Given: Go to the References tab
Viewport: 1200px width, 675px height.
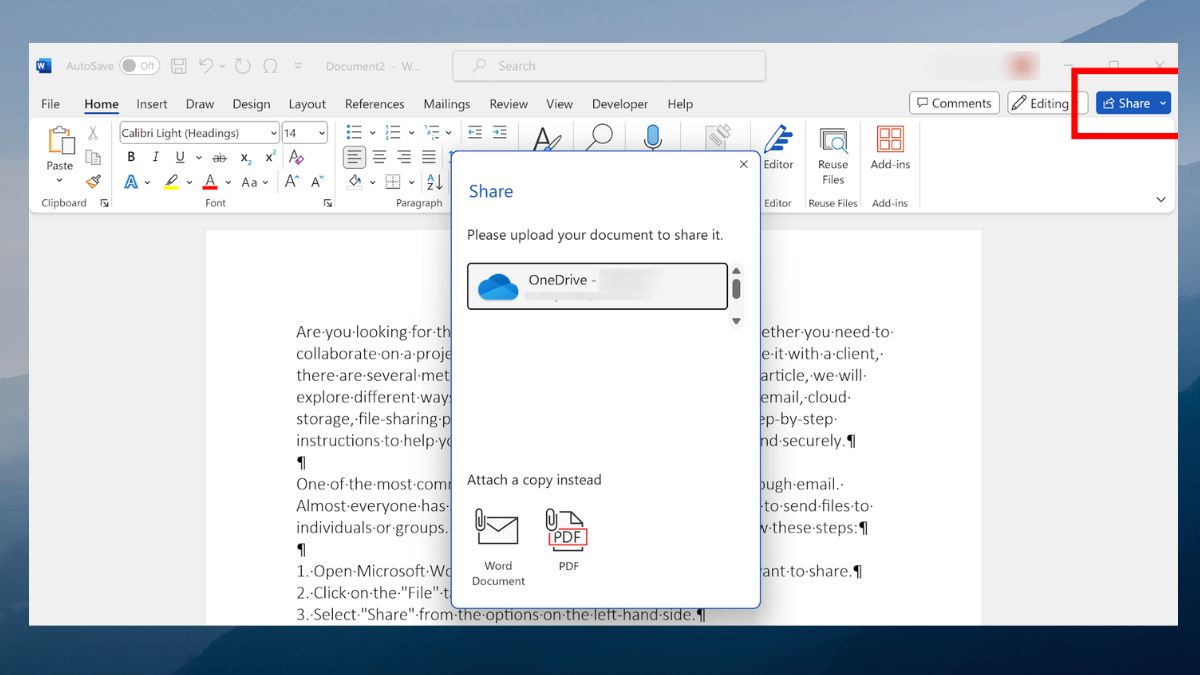Looking at the screenshot, I should click(x=374, y=104).
